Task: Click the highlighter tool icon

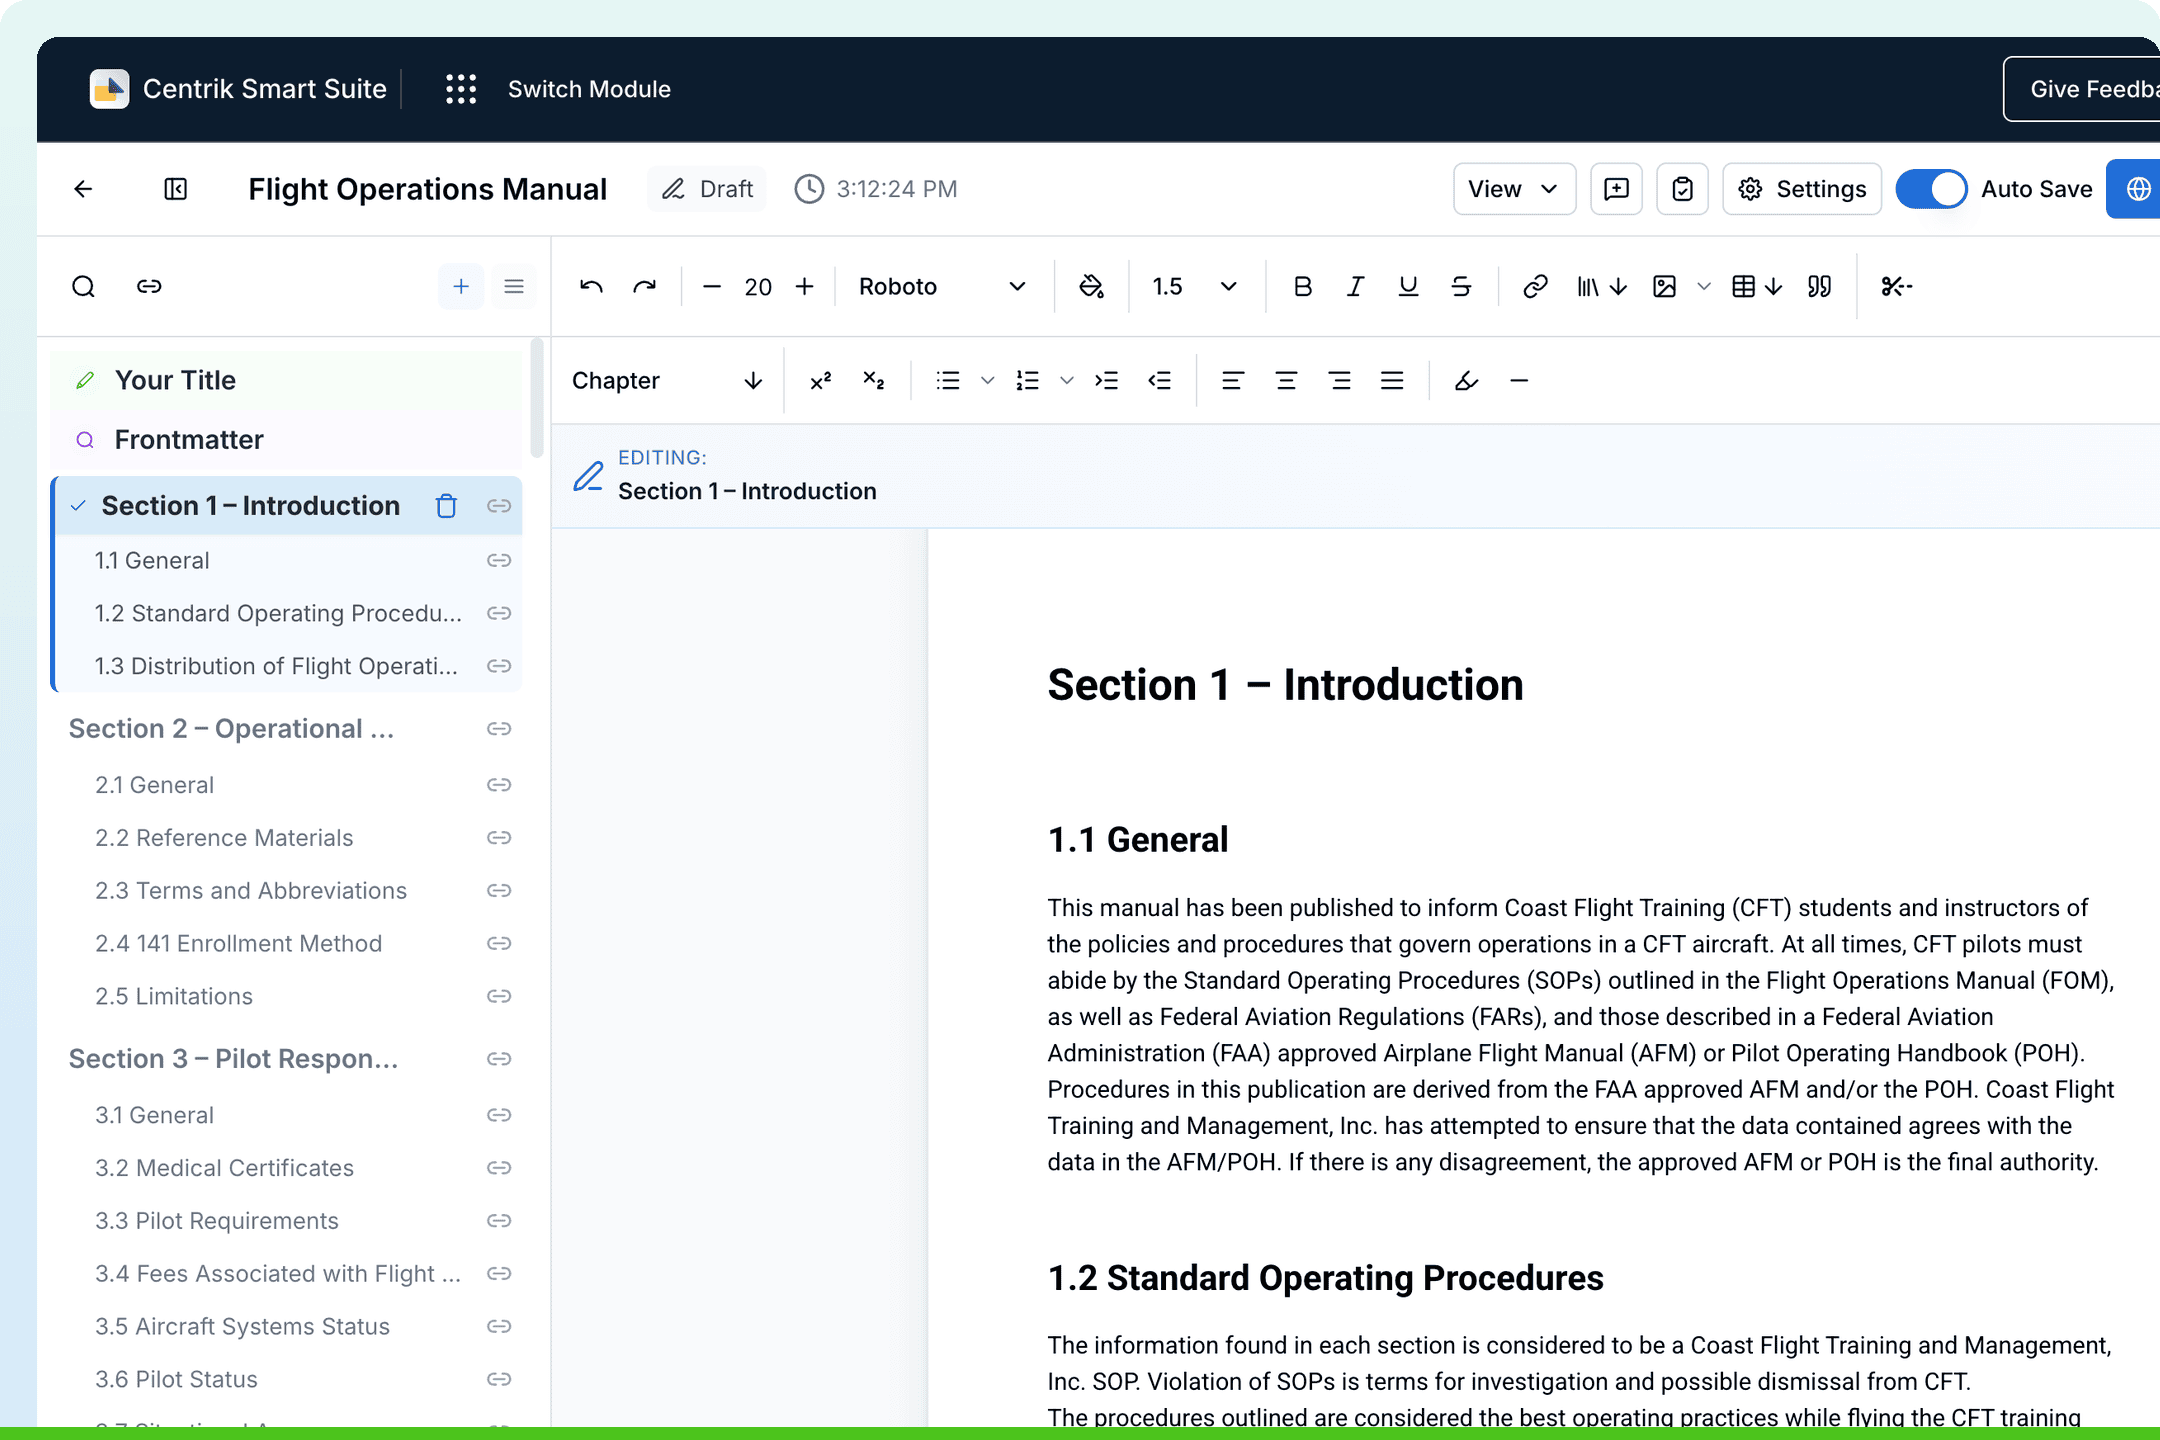Action: click(1466, 381)
